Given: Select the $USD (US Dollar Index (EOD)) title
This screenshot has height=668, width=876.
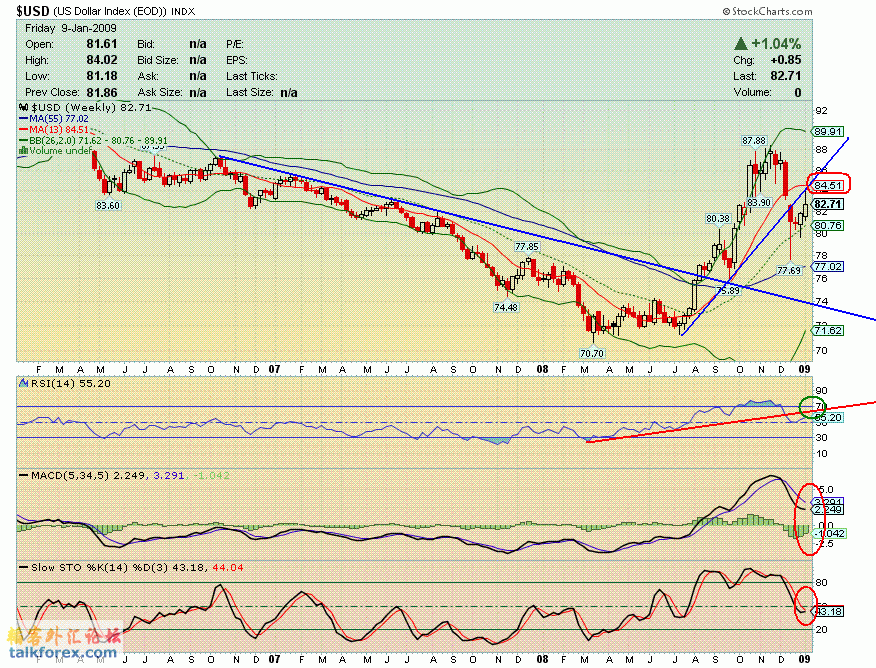Looking at the screenshot, I should [92, 11].
